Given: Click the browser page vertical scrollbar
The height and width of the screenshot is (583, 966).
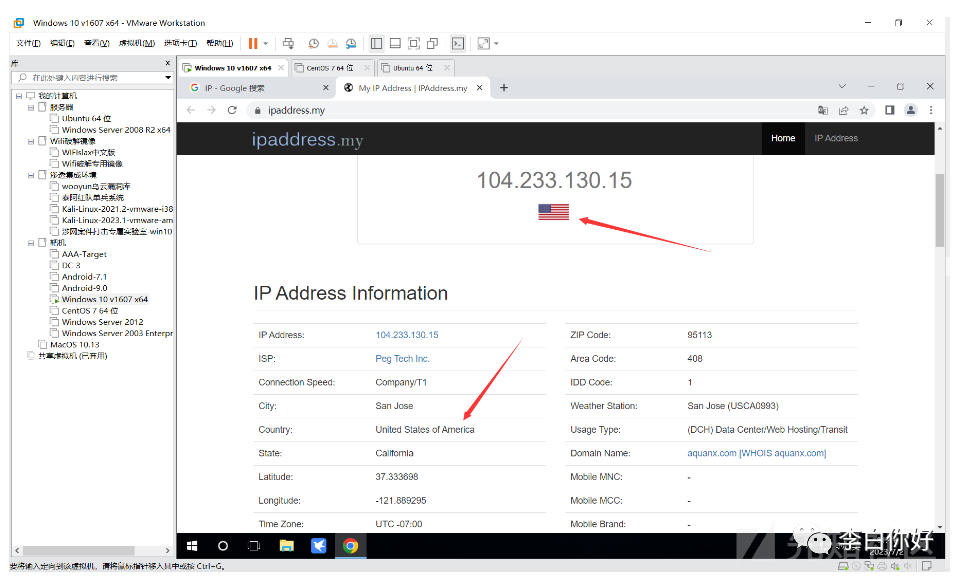Looking at the screenshot, I should (x=940, y=211).
